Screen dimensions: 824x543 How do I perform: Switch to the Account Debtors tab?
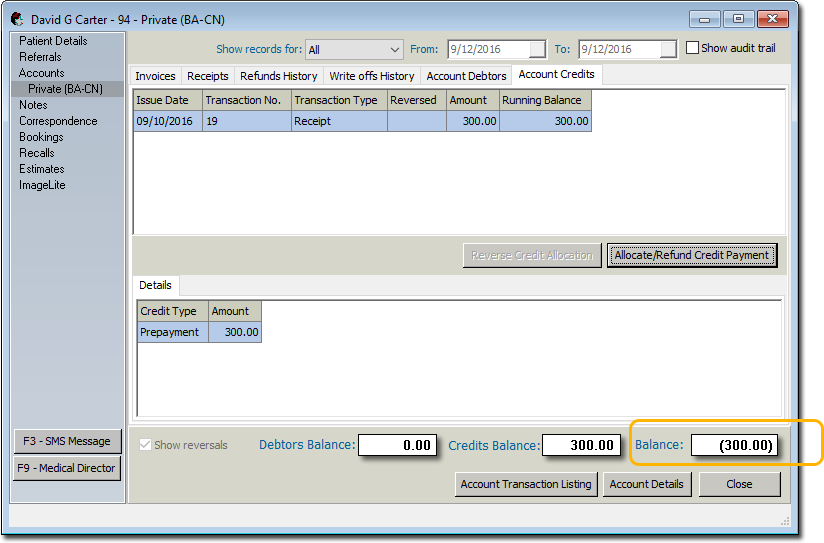point(466,76)
